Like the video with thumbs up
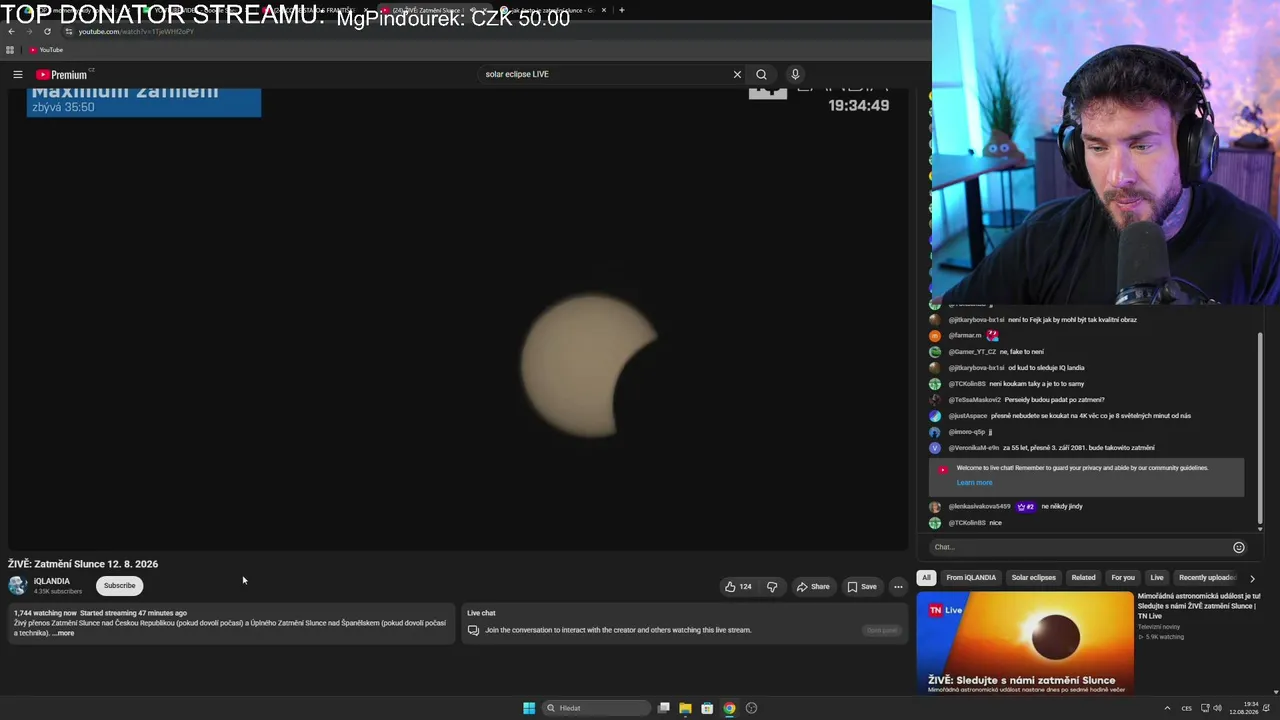 point(738,587)
